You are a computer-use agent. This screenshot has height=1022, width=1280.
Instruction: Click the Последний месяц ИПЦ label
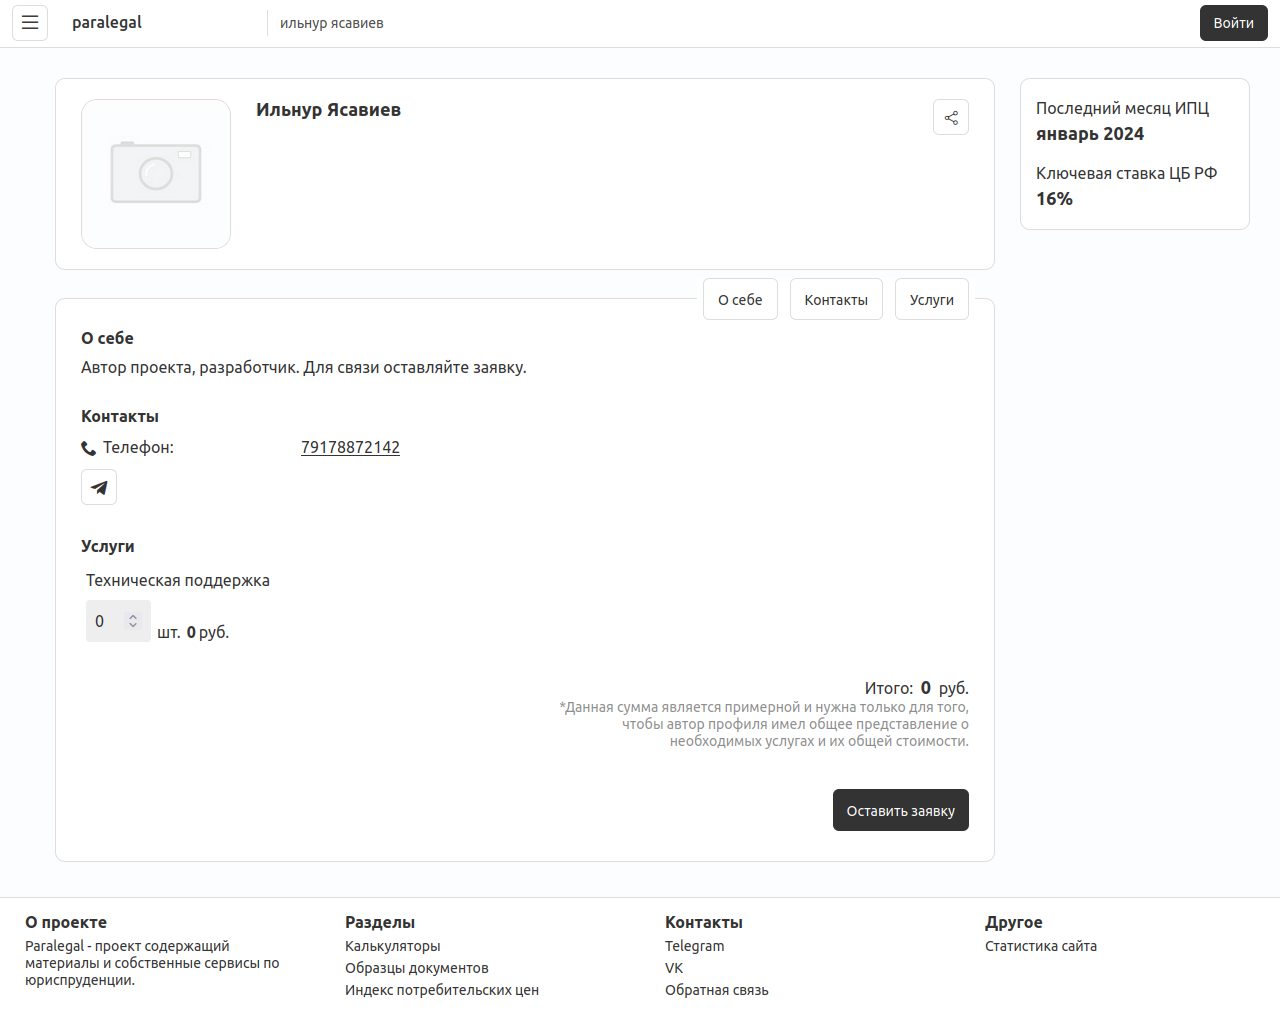point(1122,108)
